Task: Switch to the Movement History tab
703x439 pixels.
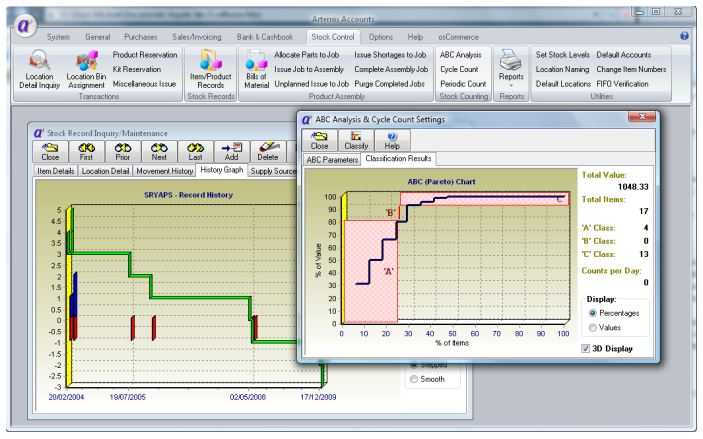Action: 165,171
